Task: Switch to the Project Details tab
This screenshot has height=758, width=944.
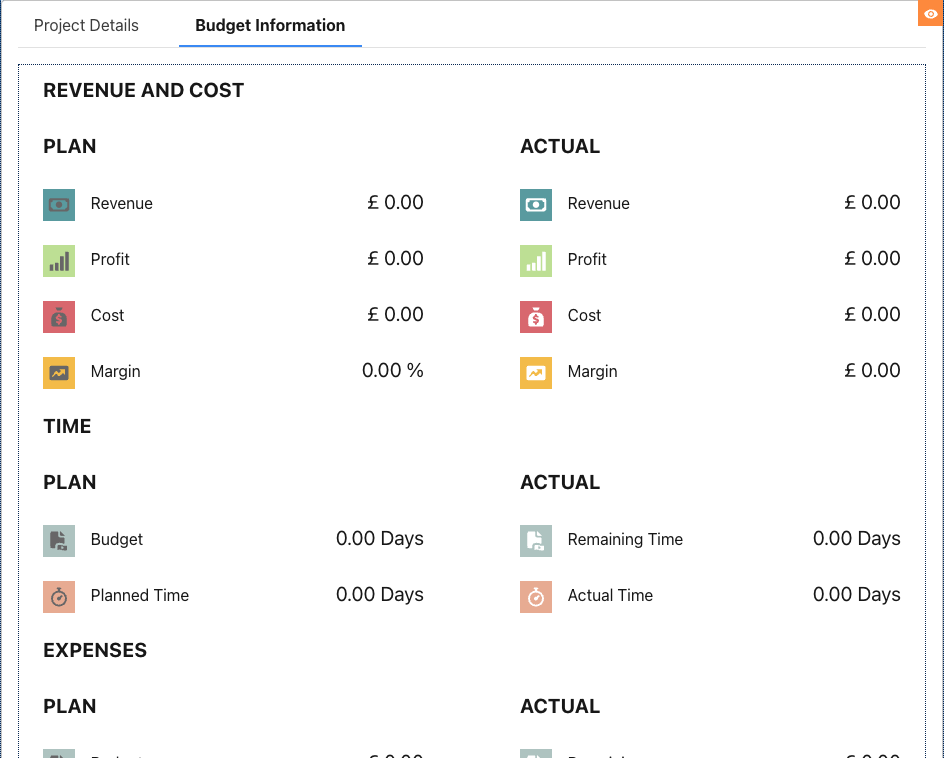Action: point(86,26)
